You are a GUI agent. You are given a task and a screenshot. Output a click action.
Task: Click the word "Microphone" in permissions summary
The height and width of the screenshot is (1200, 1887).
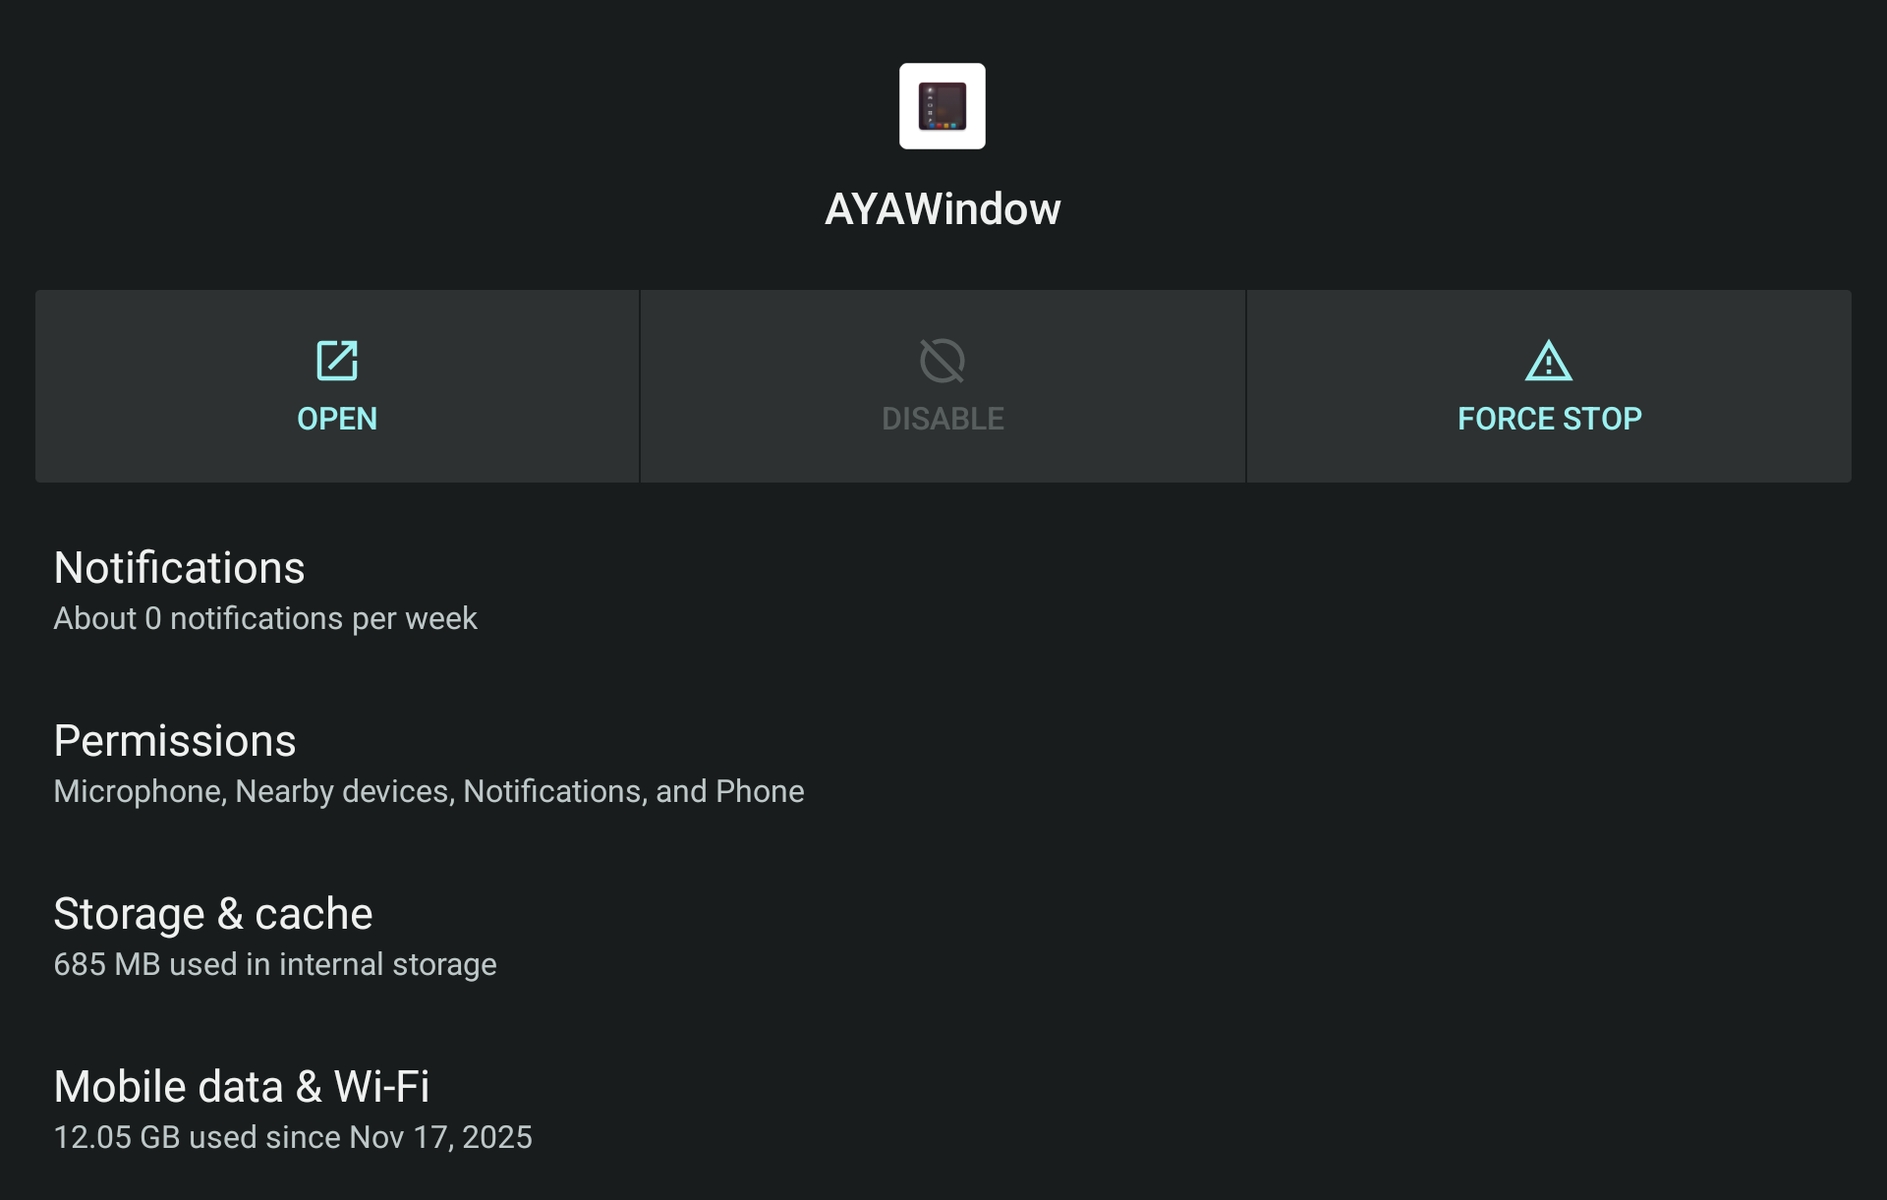pos(138,792)
